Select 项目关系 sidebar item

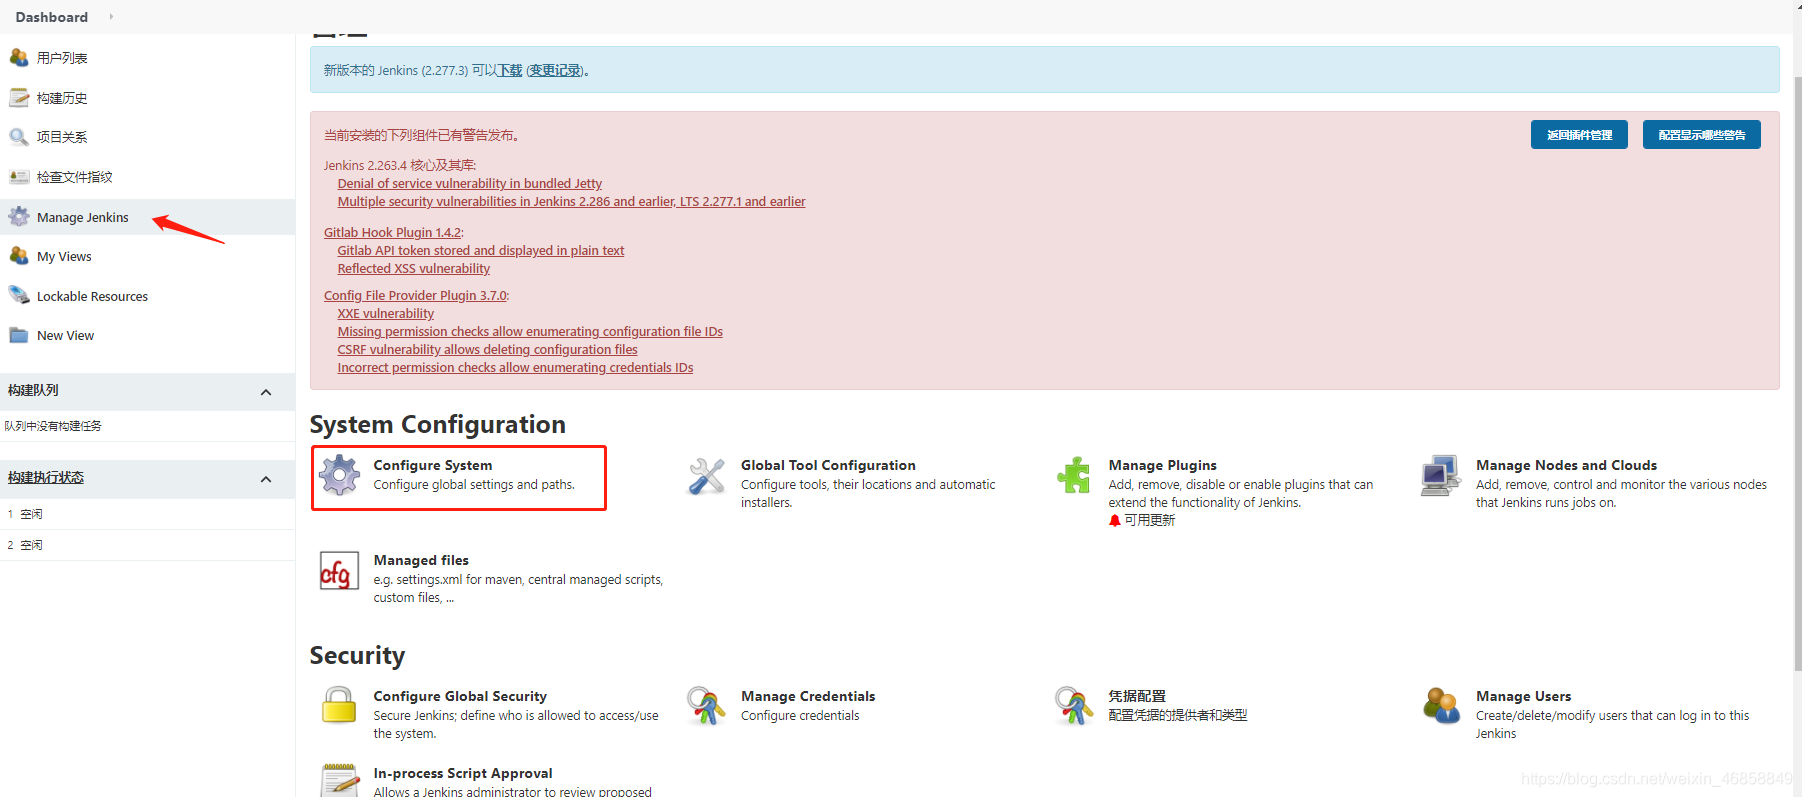pos(62,137)
